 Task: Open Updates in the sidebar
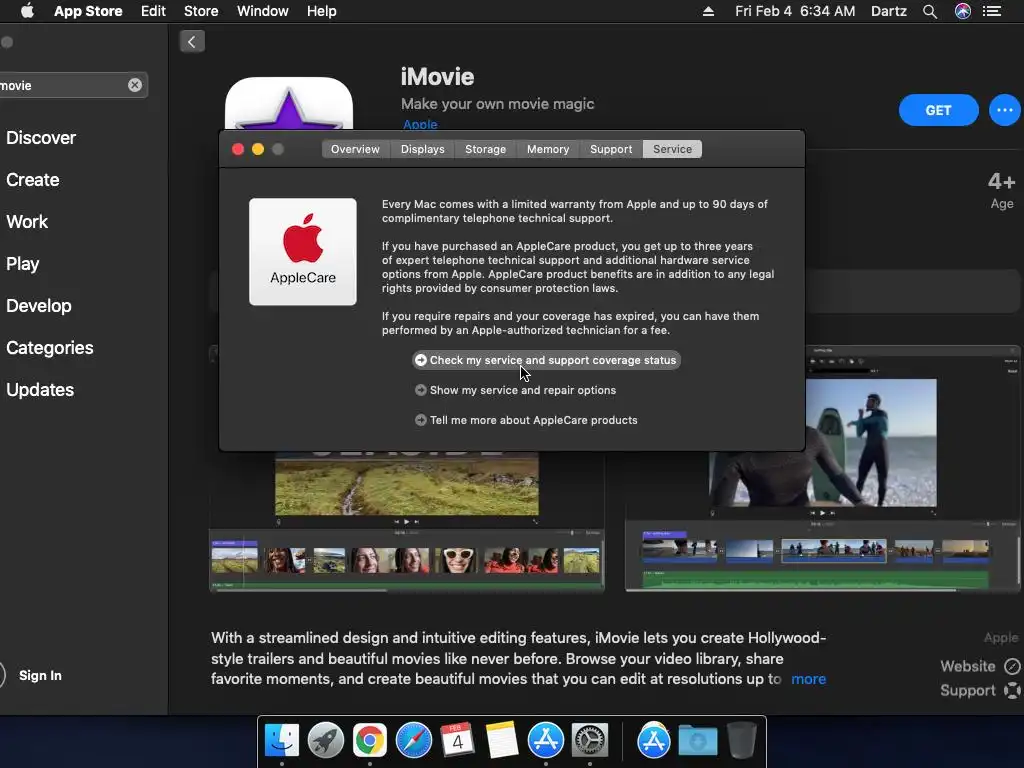(40, 390)
